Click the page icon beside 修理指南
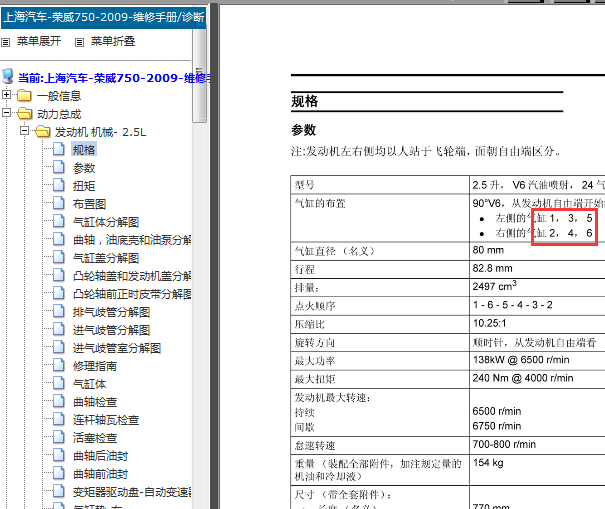The width and height of the screenshot is (605, 509). tap(59, 365)
